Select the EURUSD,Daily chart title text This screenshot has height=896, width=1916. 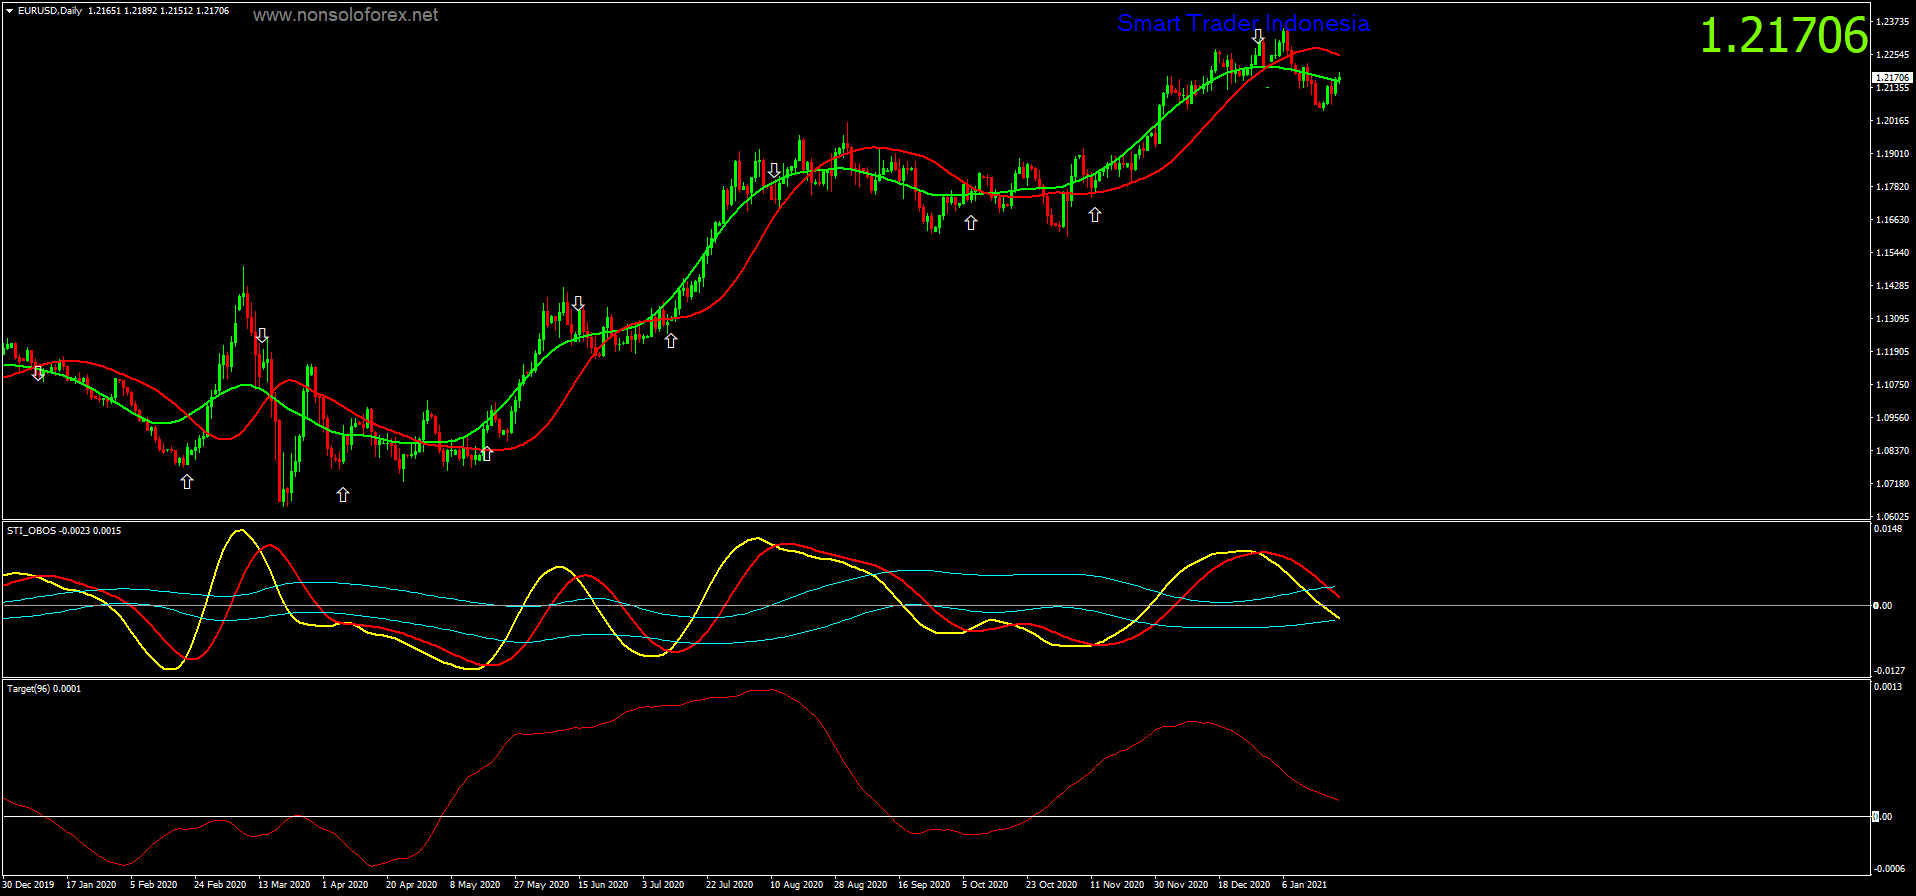coord(50,11)
